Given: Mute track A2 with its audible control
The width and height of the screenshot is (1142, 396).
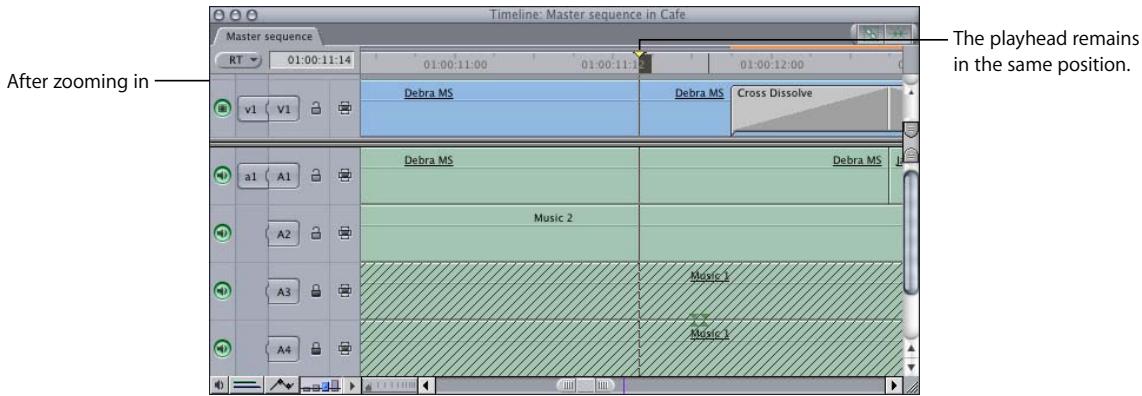Looking at the screenshot, I should click(222, 233).
